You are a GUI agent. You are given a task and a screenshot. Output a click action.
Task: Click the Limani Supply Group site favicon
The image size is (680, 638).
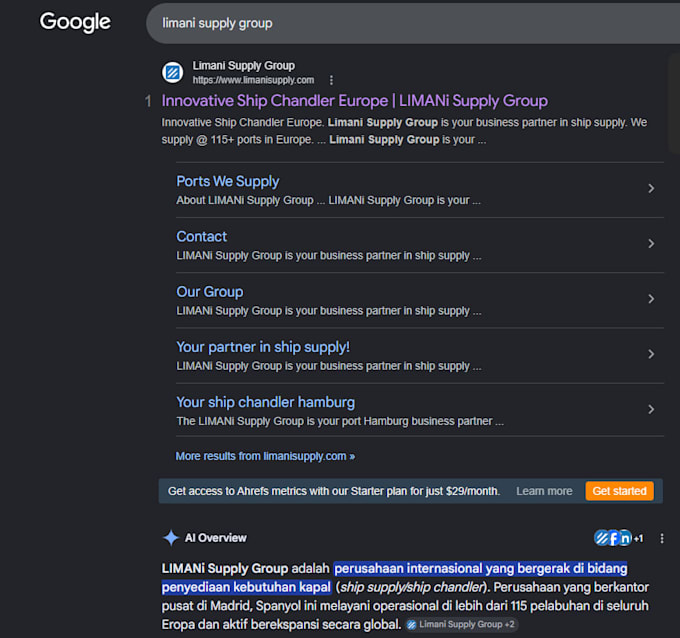tap(173, 72)
